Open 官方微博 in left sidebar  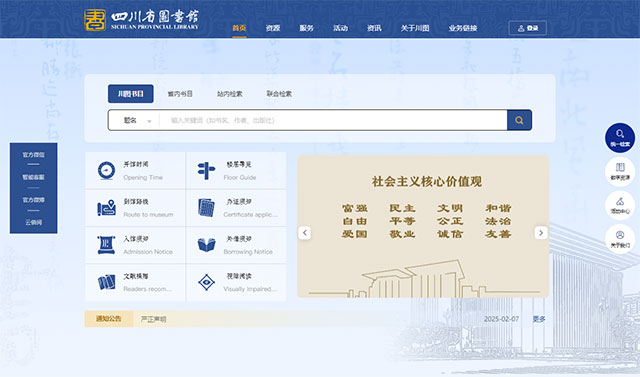coord(33,200)
